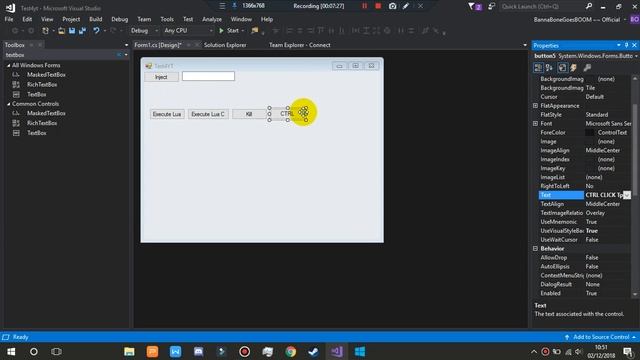Select the Execute Lua button

pyautogui.click(x=167, y=114)
